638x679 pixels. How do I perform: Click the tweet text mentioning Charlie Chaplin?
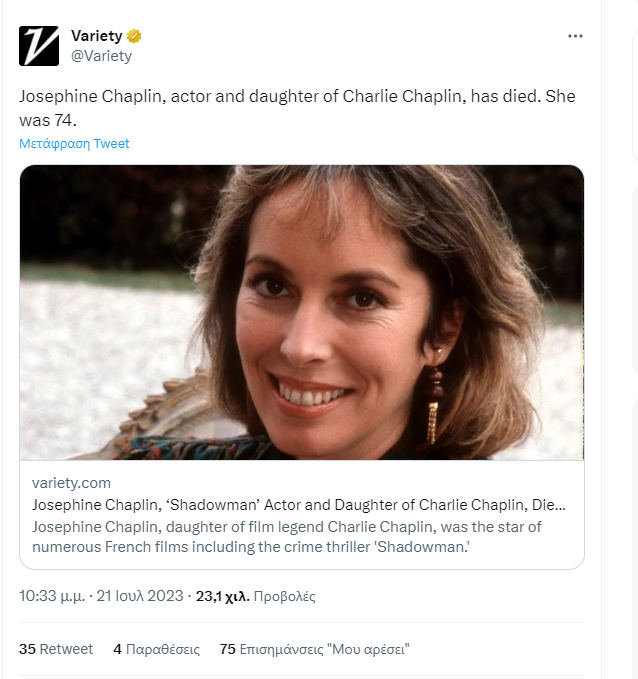pyautogui.click(x=297, y=97)
